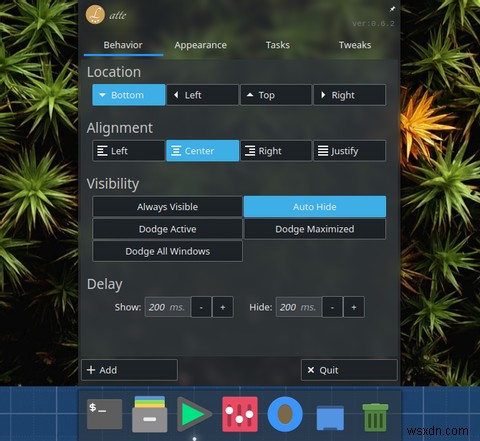Align dock to the Left
480x441 pixels.
pyautogui.click(x=129, y=151)
